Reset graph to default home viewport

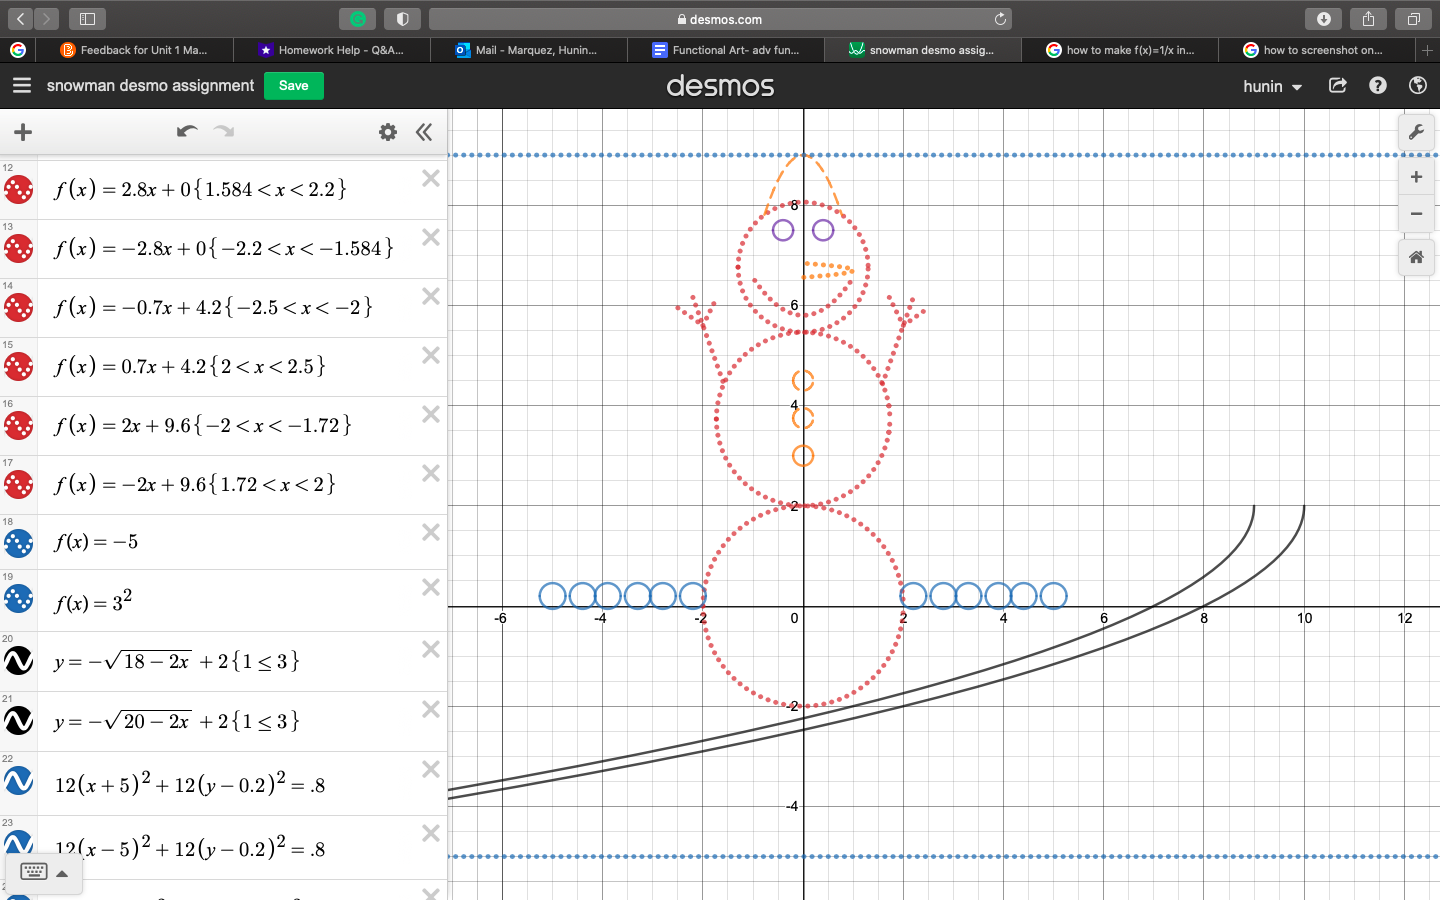1416,257
